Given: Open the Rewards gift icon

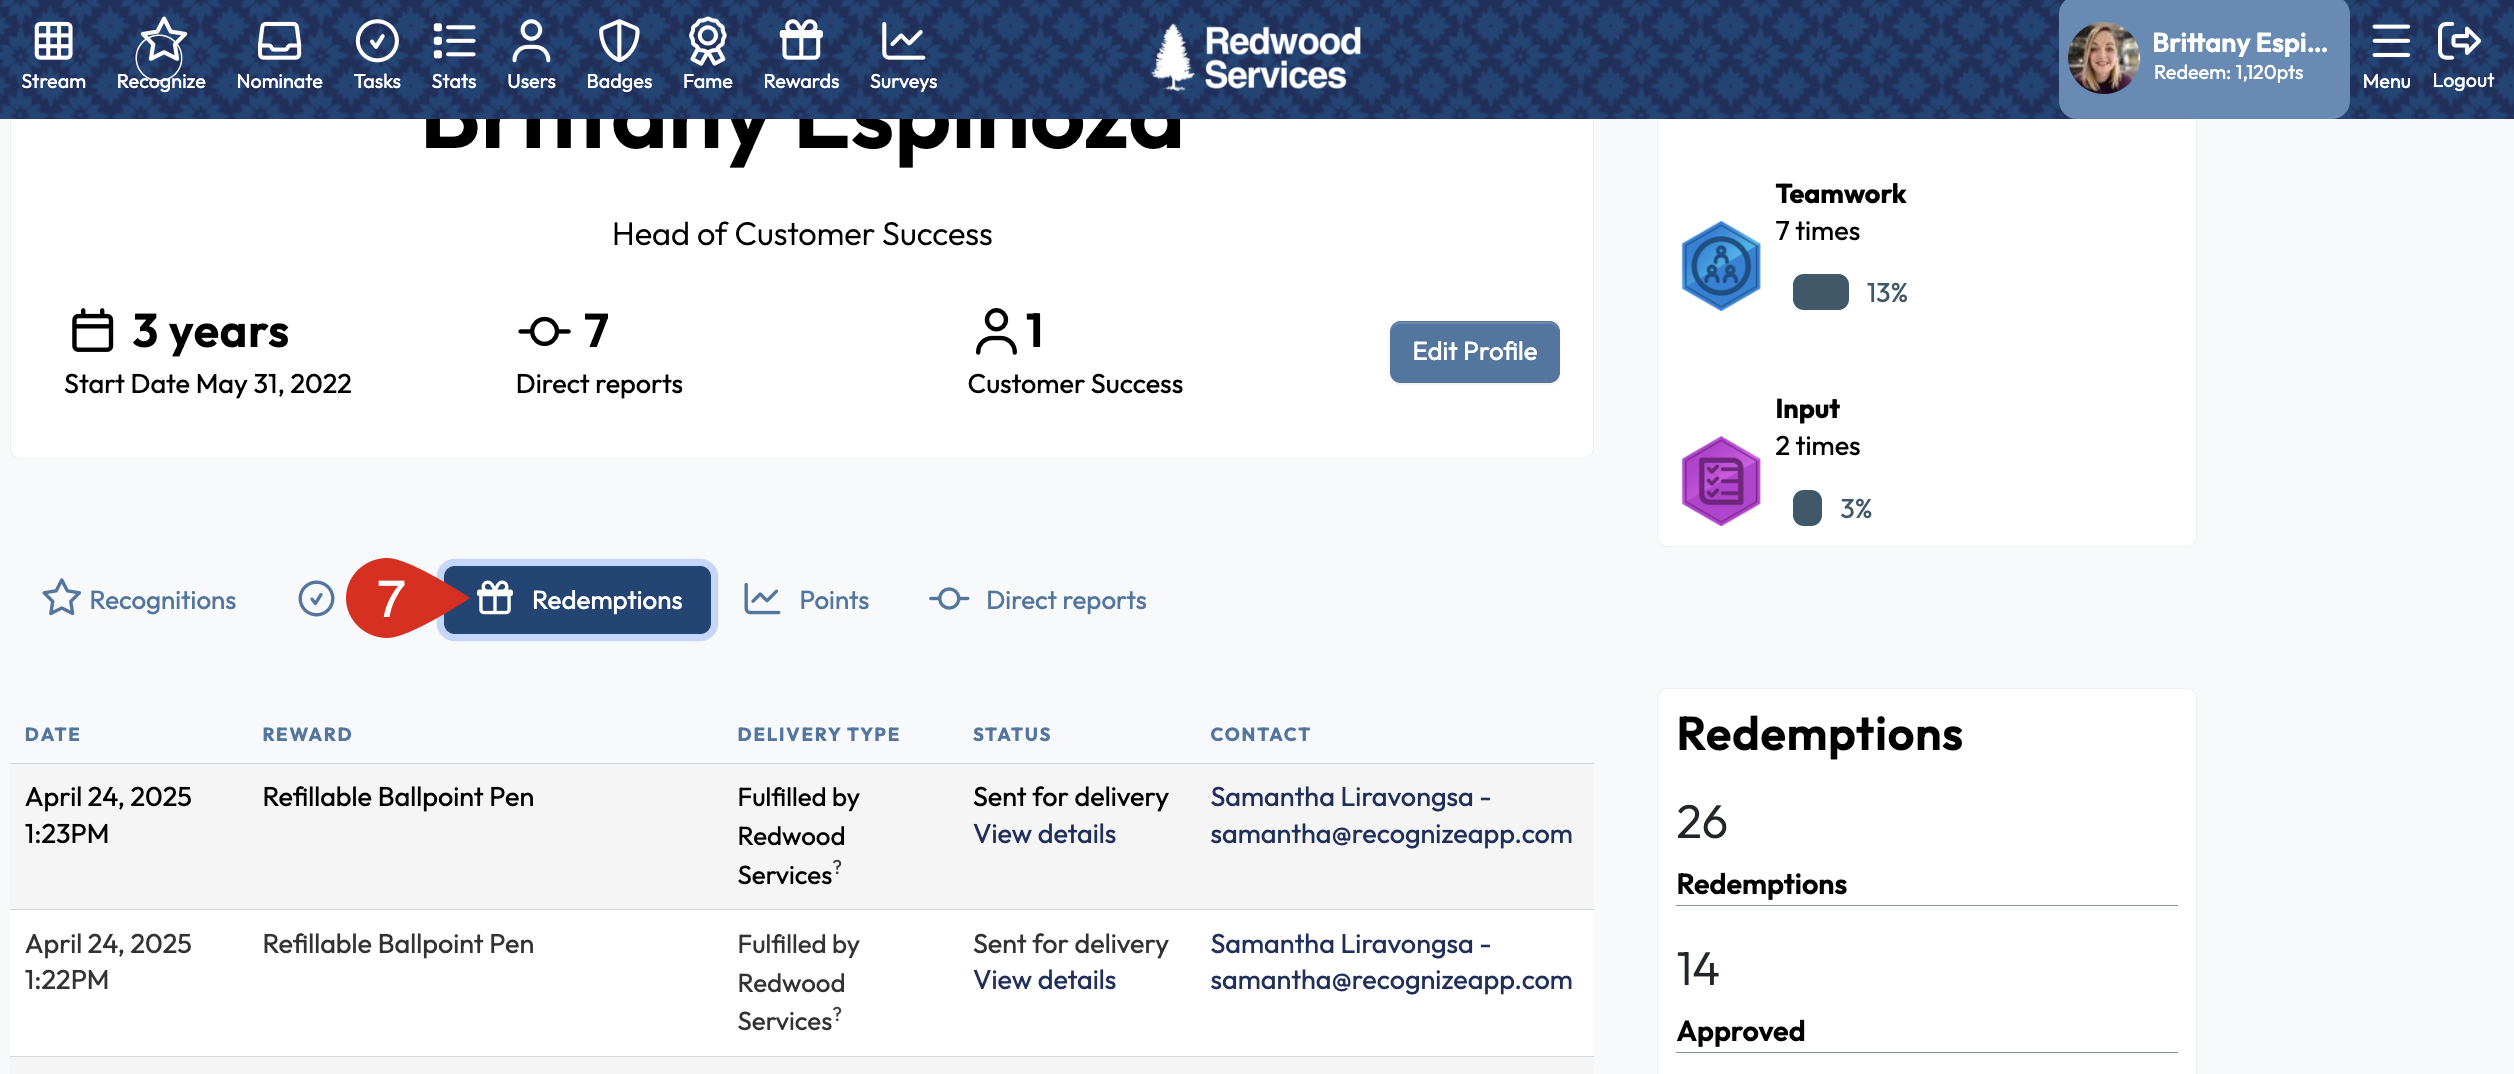Looking at the screenshot, I should pos(801,42).
